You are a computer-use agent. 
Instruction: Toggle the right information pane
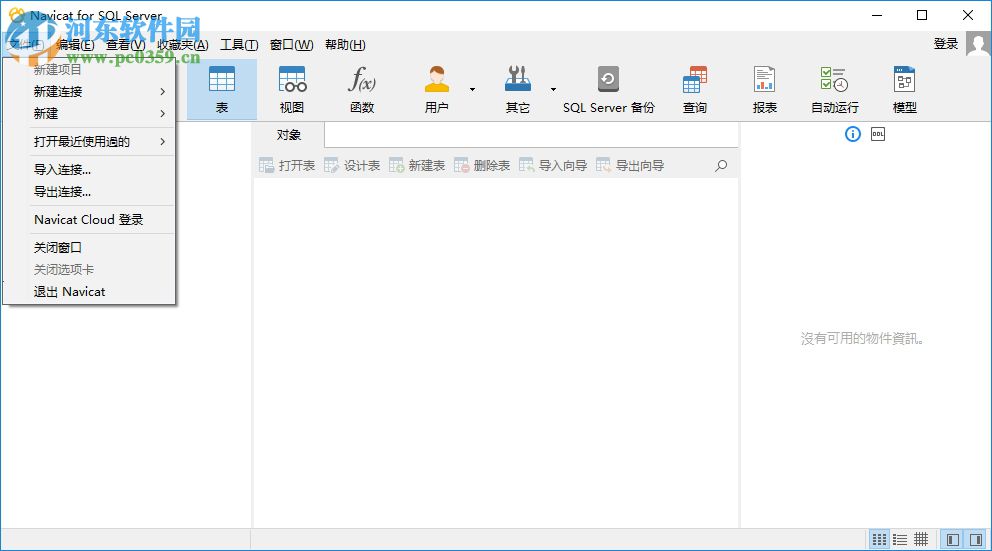point(976,539)
